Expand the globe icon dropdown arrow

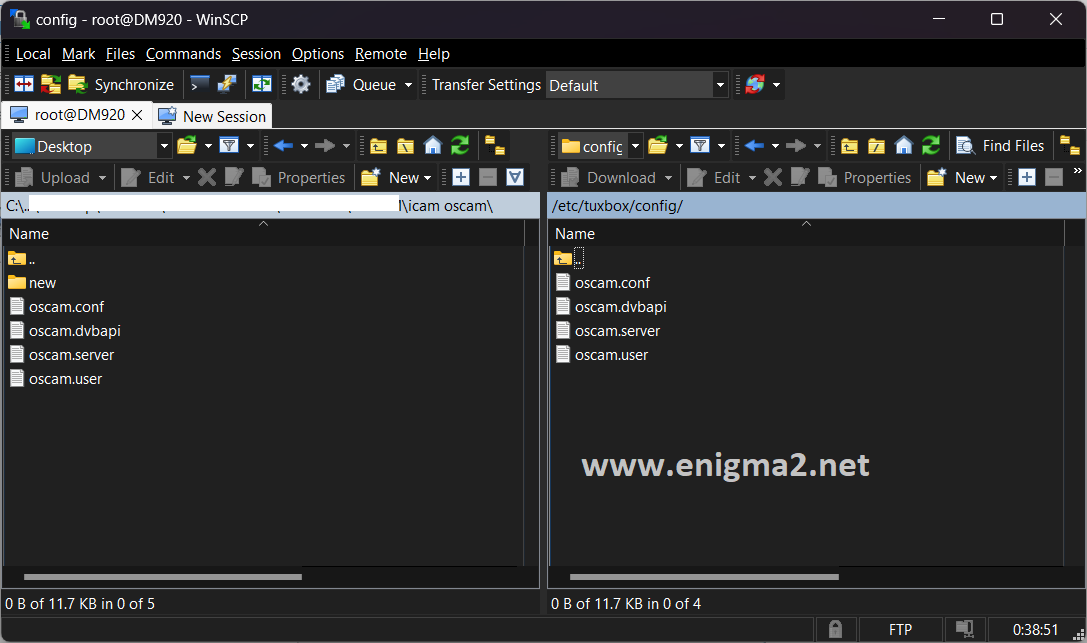point(776,85)
